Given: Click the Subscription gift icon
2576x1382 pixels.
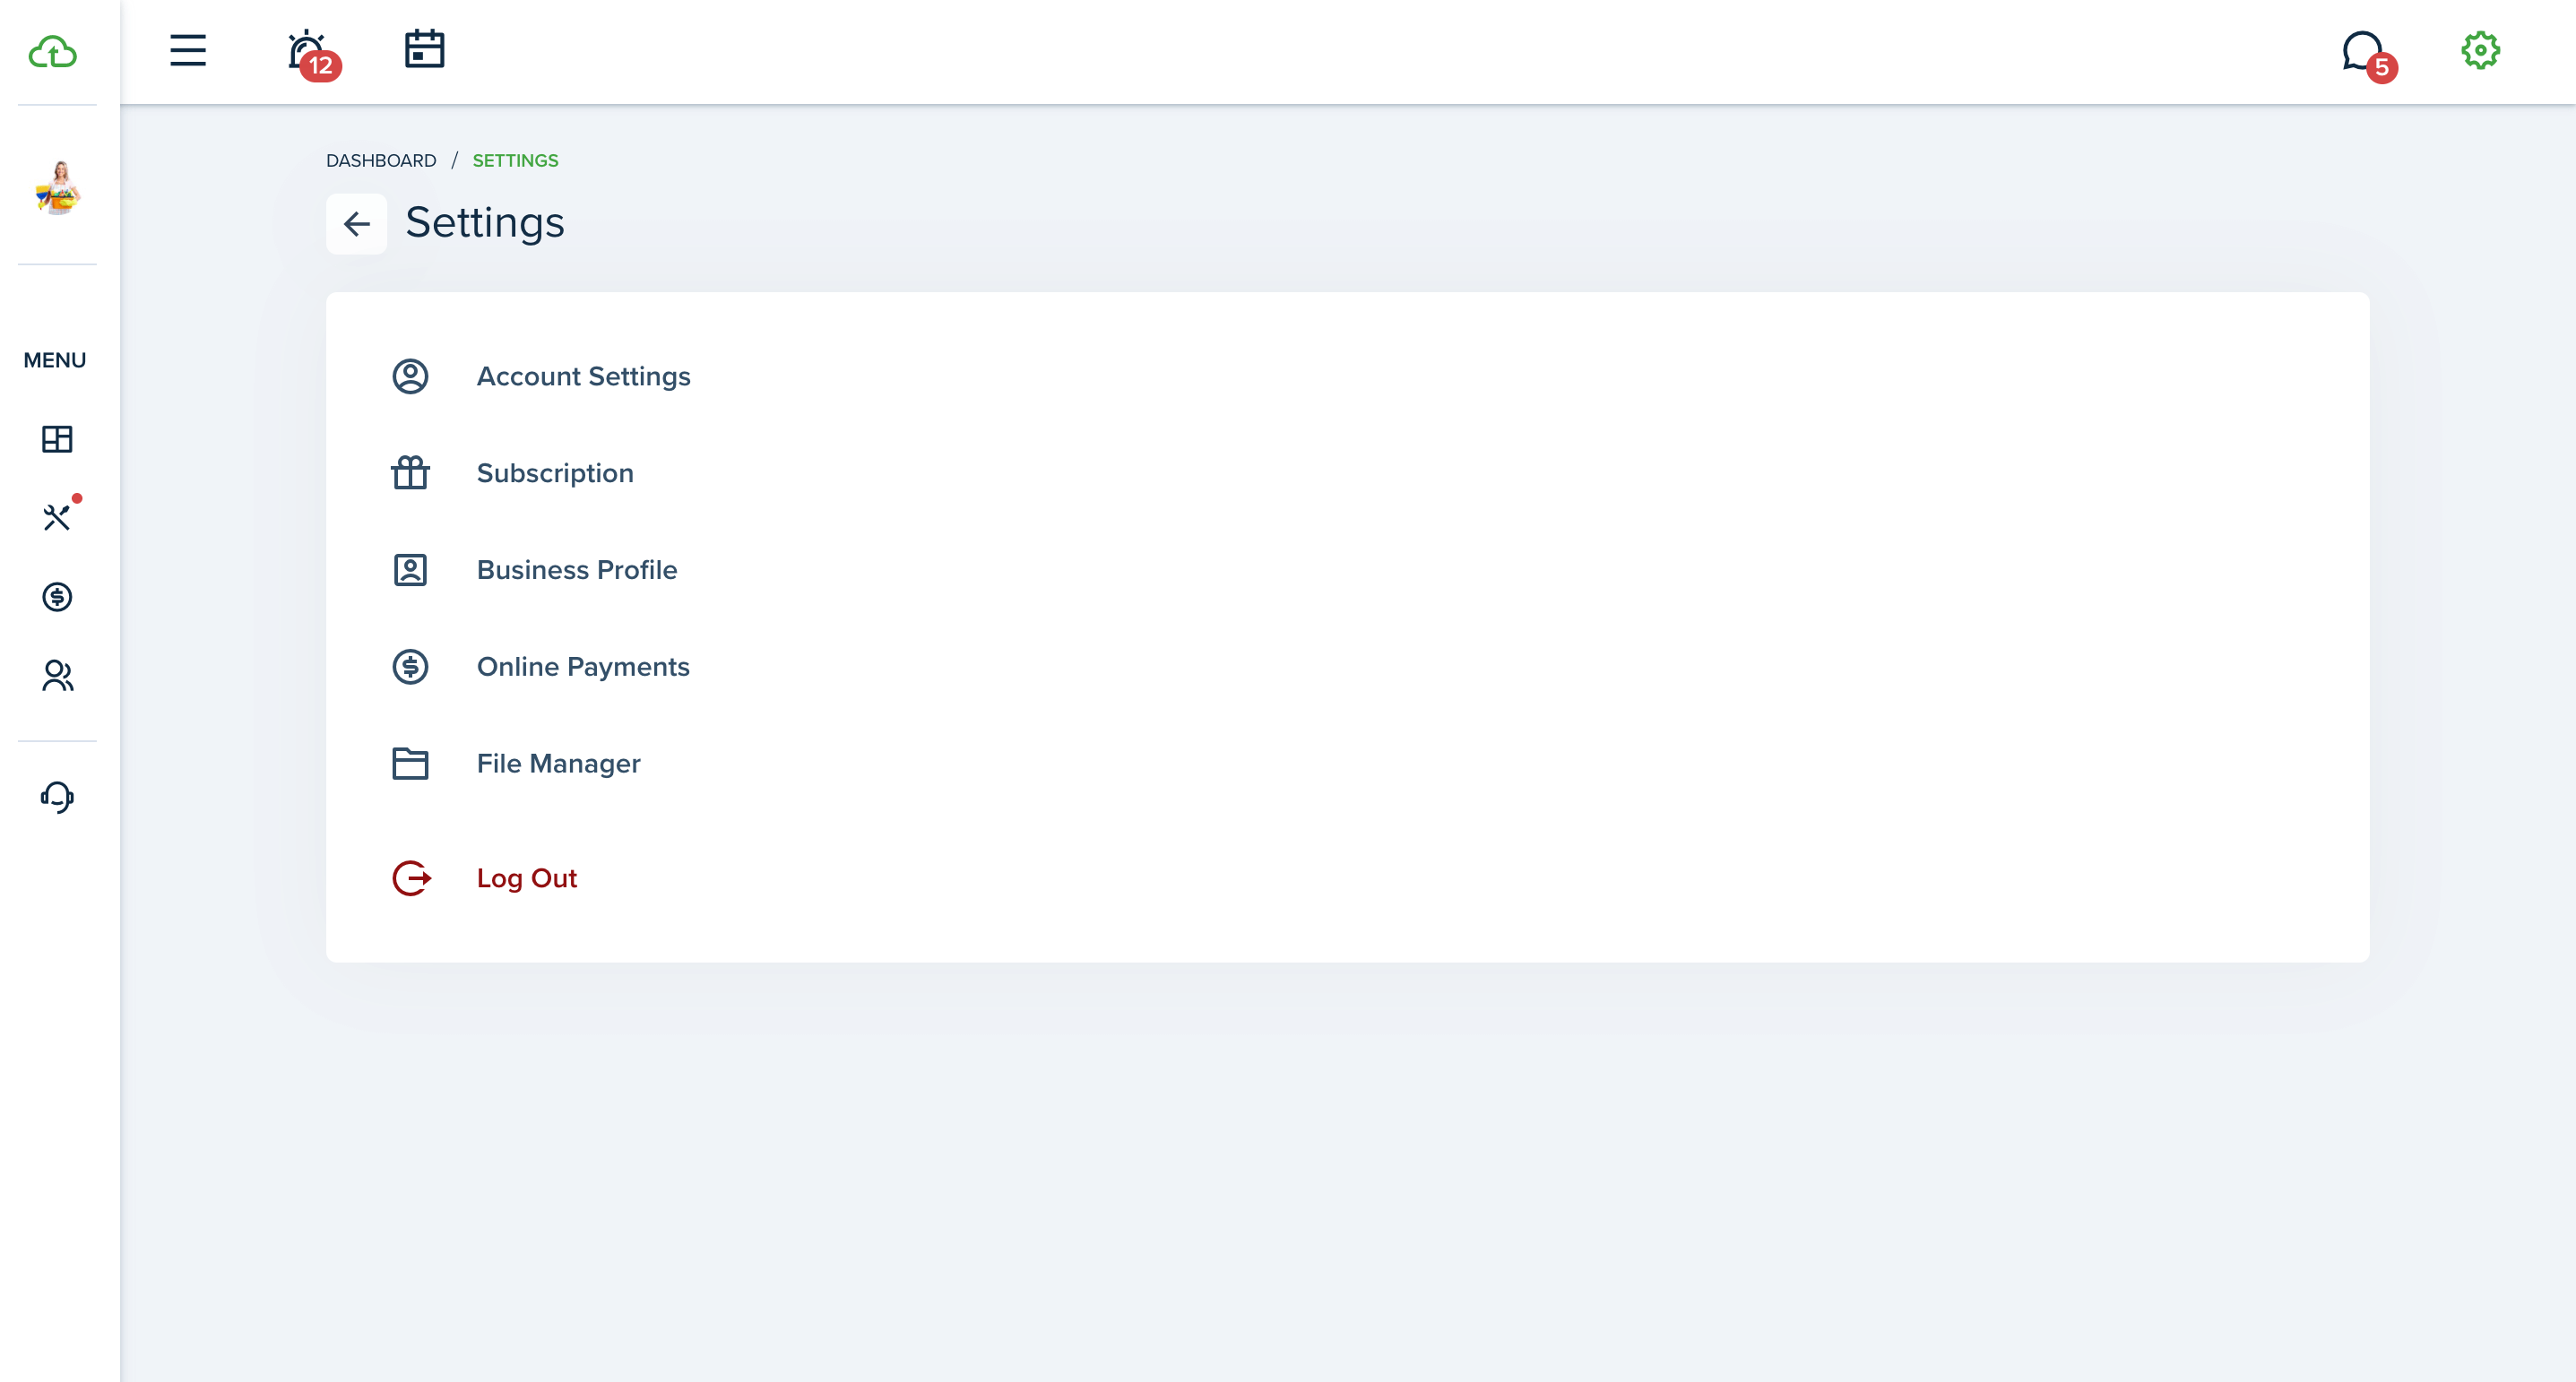Looking at the screenshot, I should (410, 473).
